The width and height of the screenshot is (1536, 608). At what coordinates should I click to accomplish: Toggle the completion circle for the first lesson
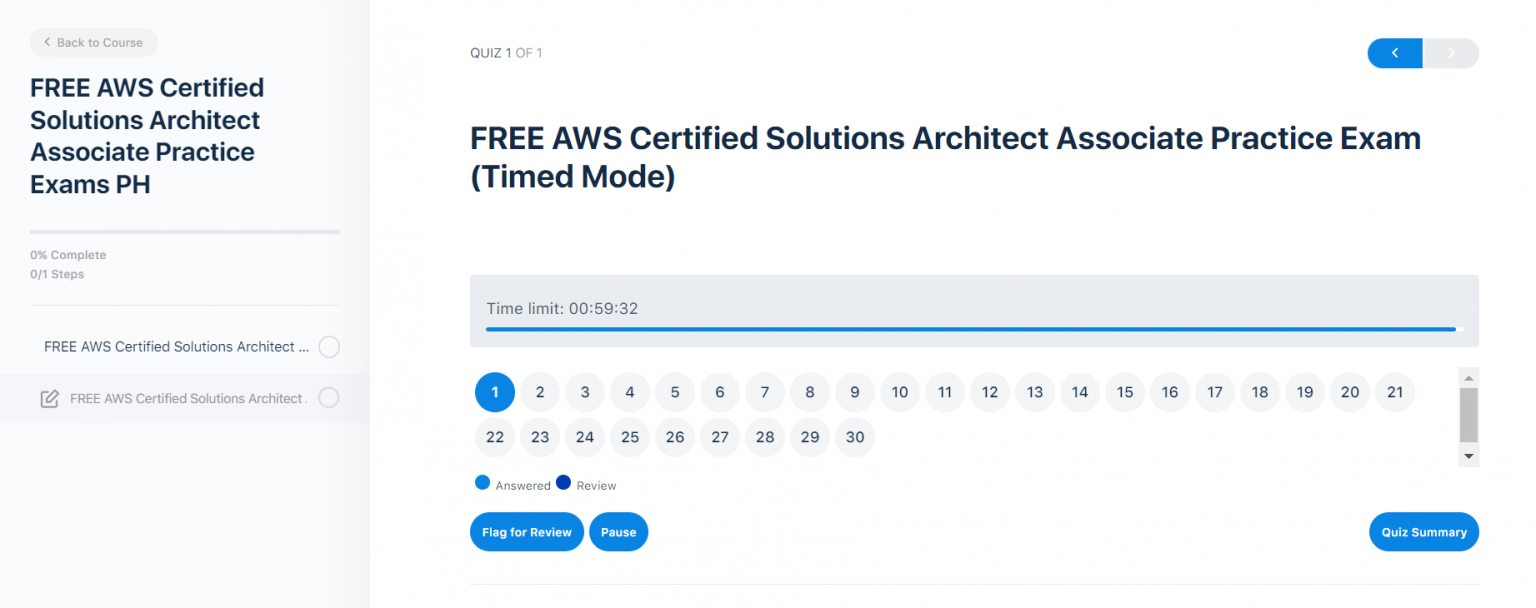click(x=329, y=346)
